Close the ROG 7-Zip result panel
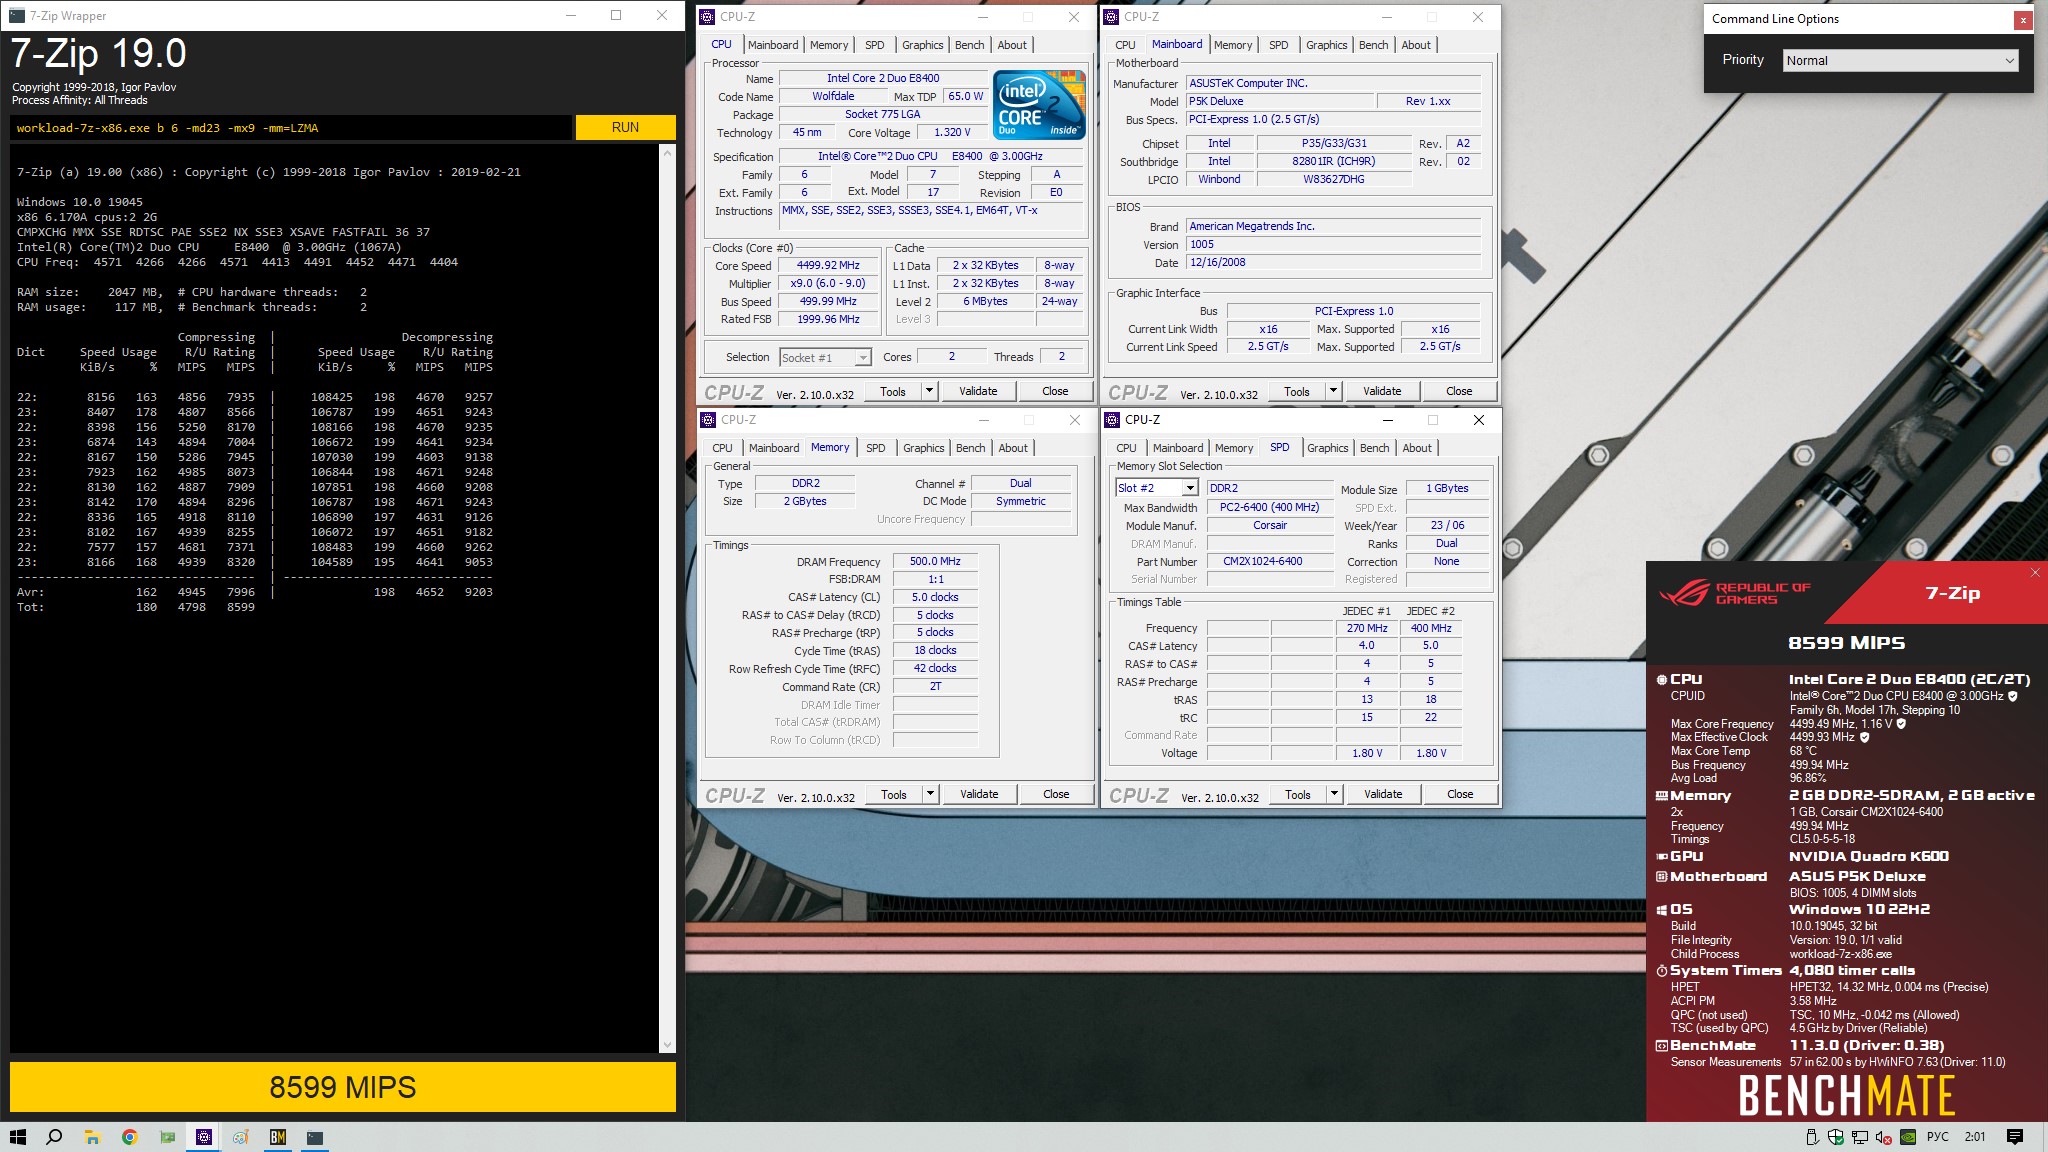This screenshot has width=2048, height=1152. tap(2035, 573)
